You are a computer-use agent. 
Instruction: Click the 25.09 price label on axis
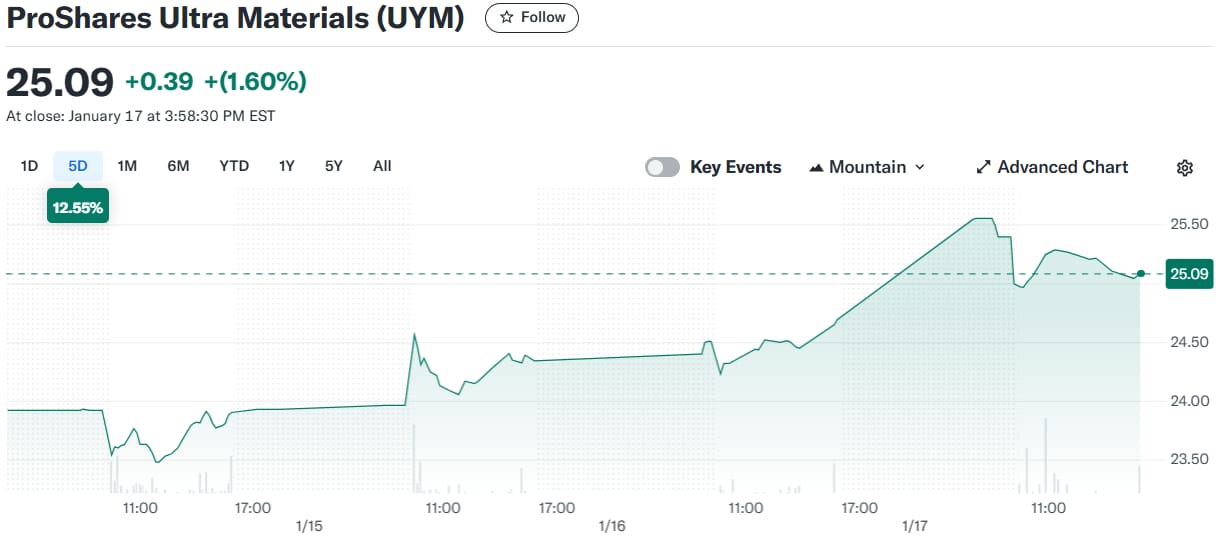[1190, 273]
